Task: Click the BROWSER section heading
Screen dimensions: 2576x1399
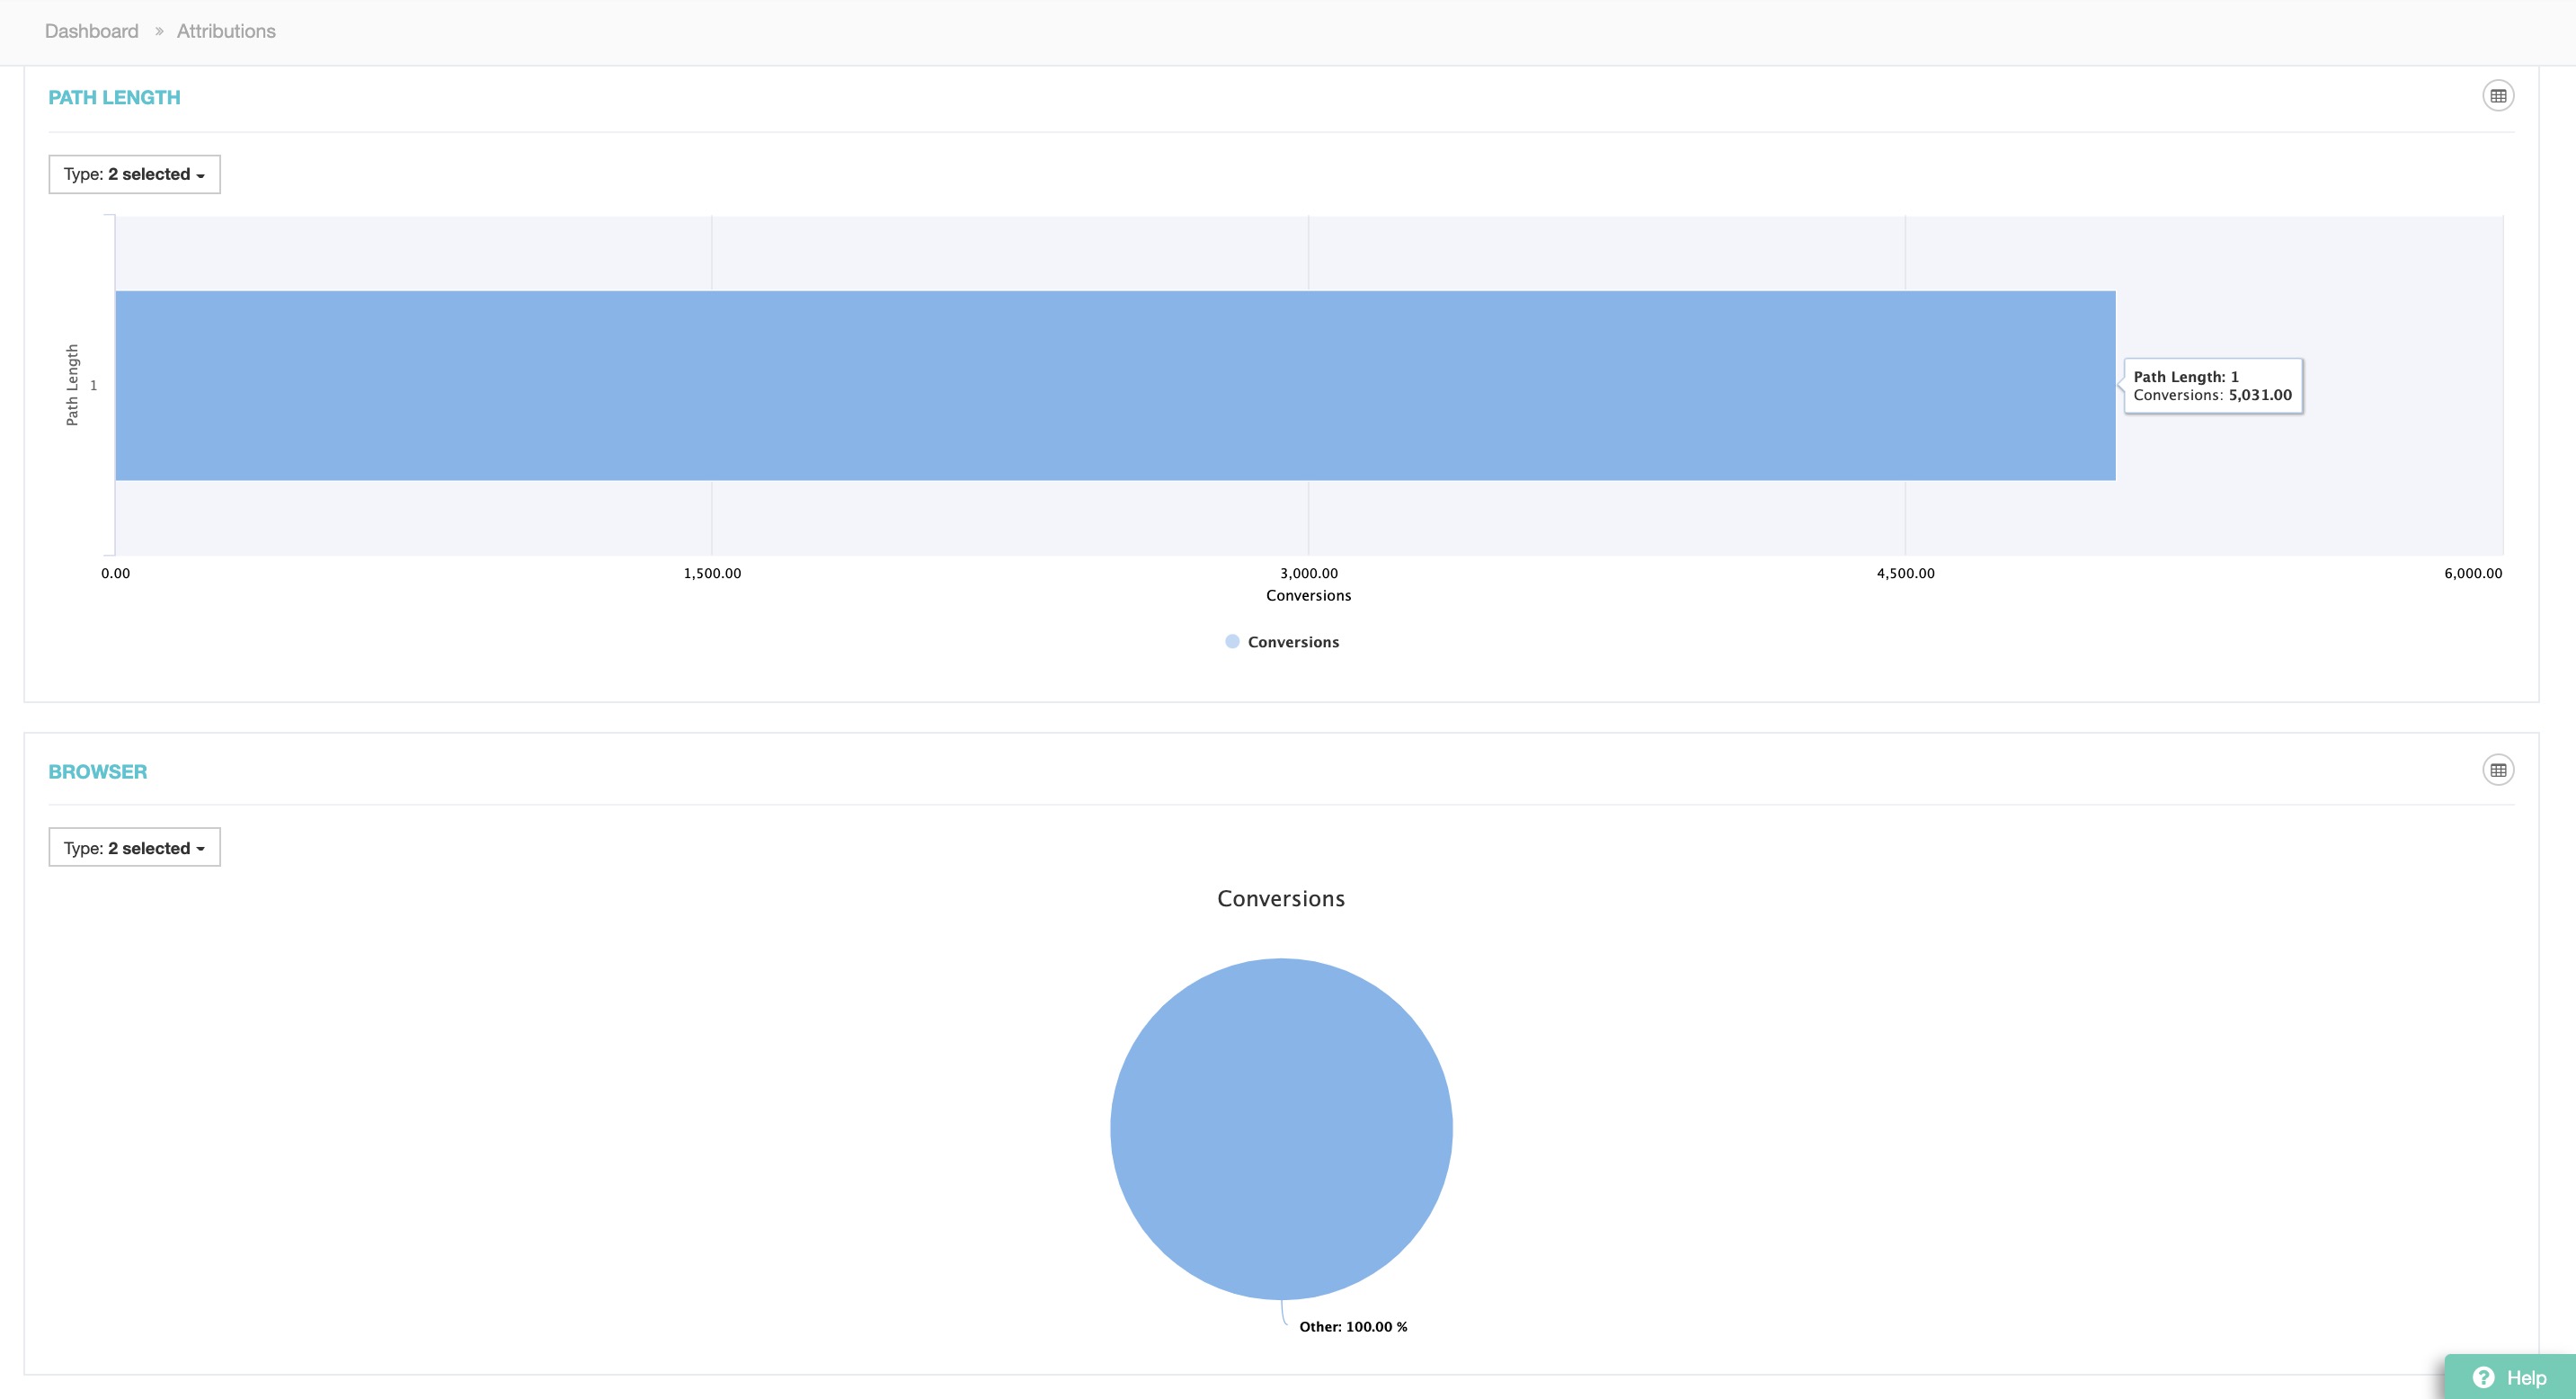Action: click(97, 771)
